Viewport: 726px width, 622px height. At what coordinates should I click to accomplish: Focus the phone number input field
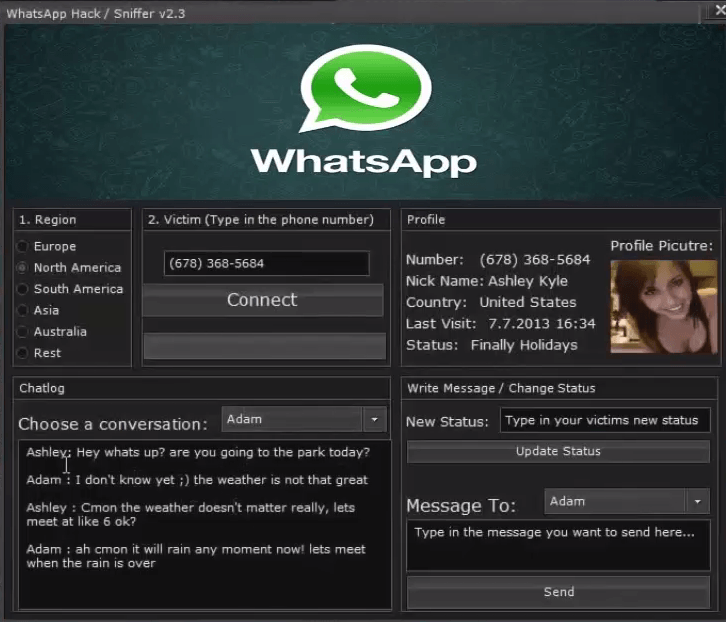click(x=267, y=264)
